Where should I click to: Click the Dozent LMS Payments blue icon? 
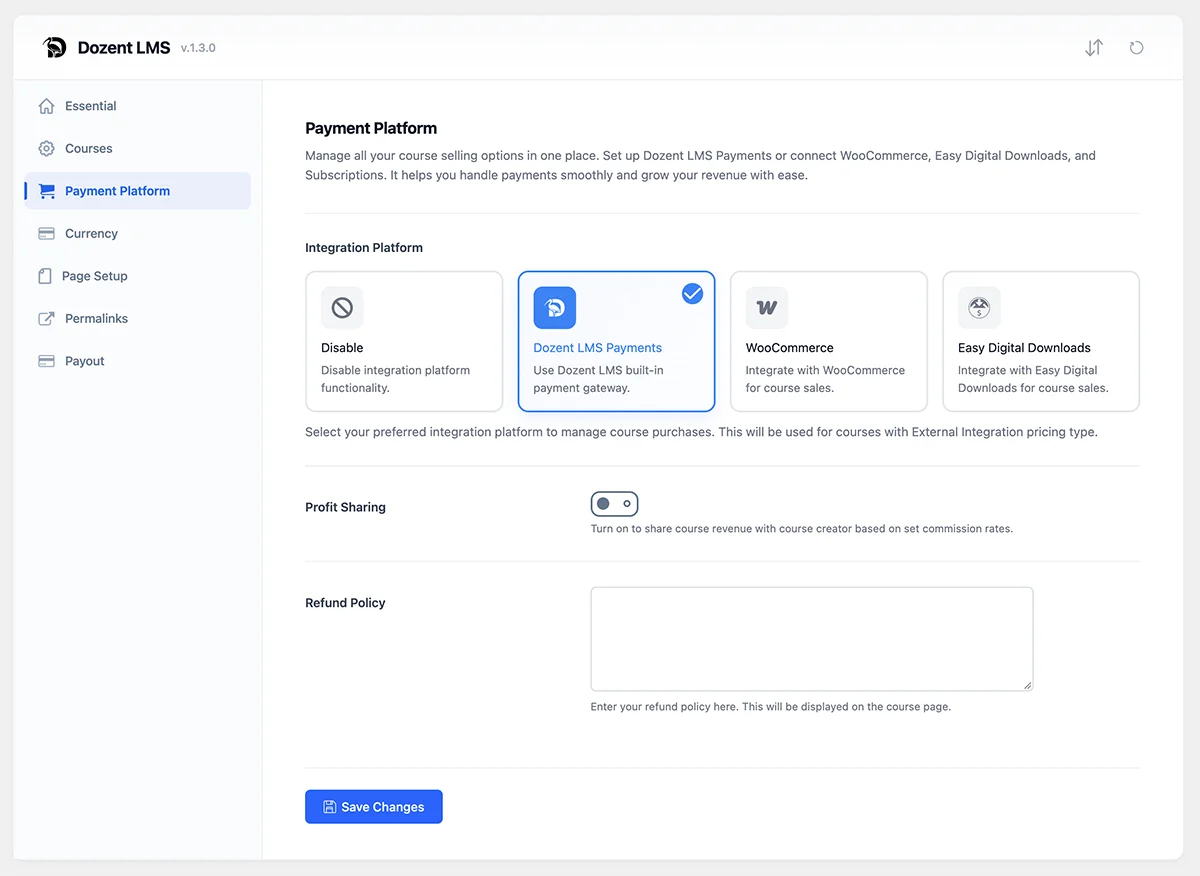click(x=554, y=308)
